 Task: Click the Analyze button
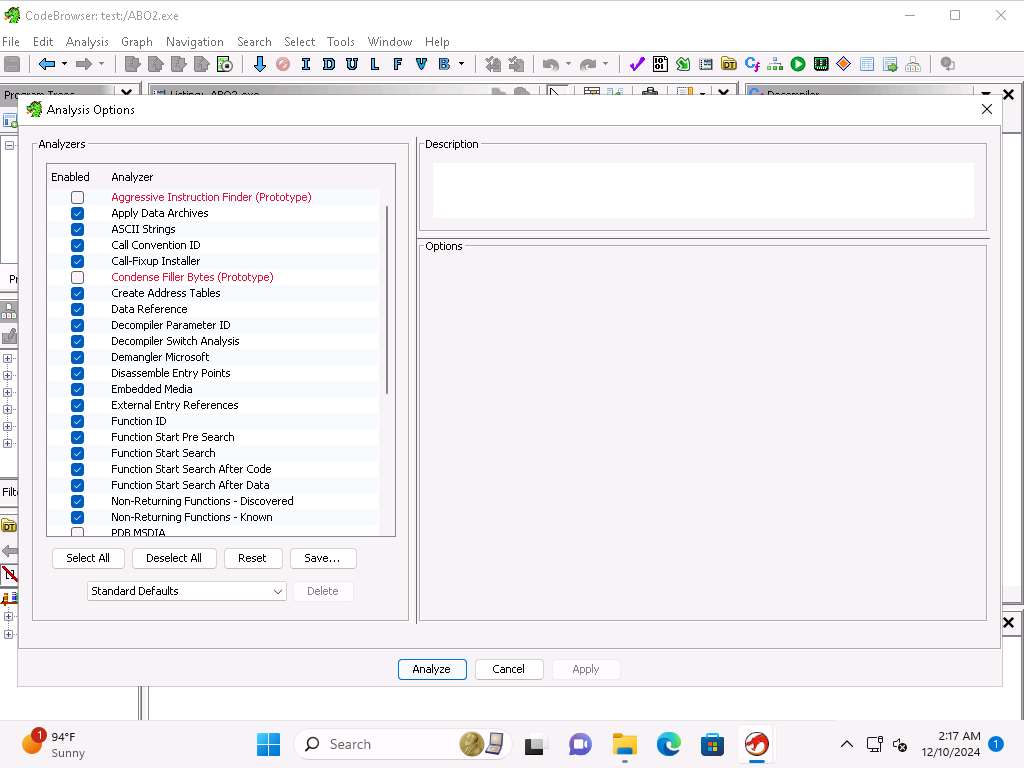[x=431, y=669]
